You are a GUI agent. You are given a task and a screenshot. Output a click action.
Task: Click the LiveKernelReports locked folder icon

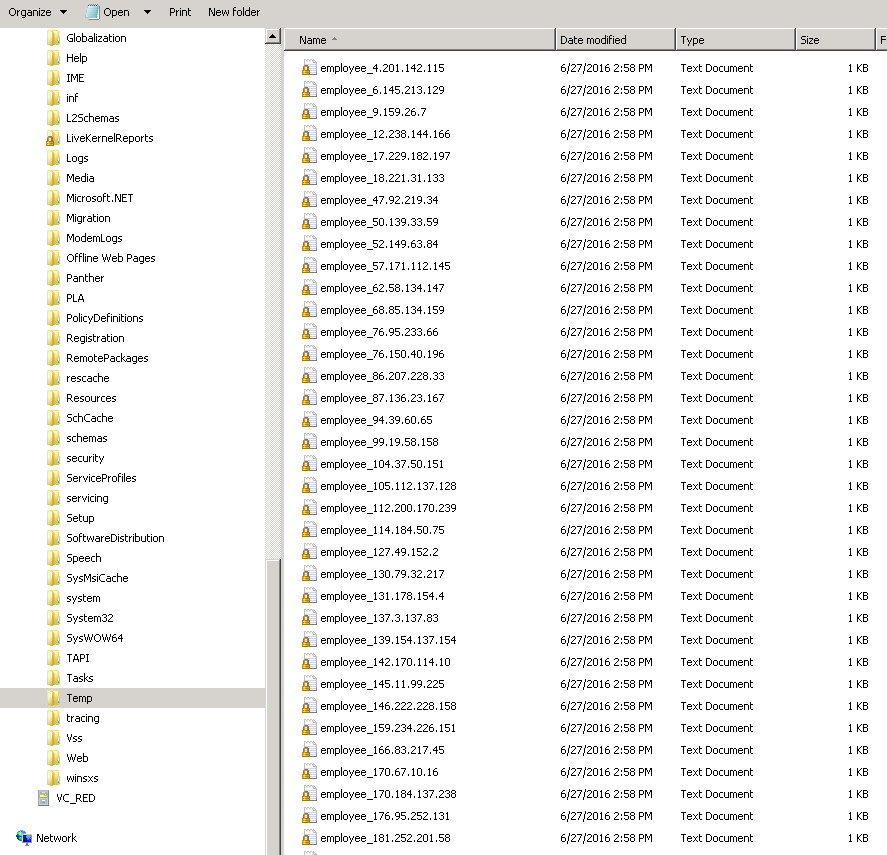click(x=53, y=138)
